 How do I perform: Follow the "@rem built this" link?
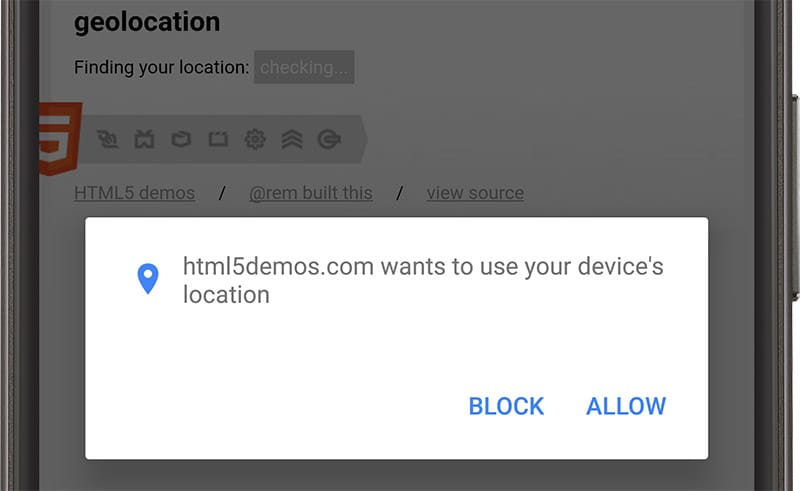pyautogui.click(x=310, y=193)
